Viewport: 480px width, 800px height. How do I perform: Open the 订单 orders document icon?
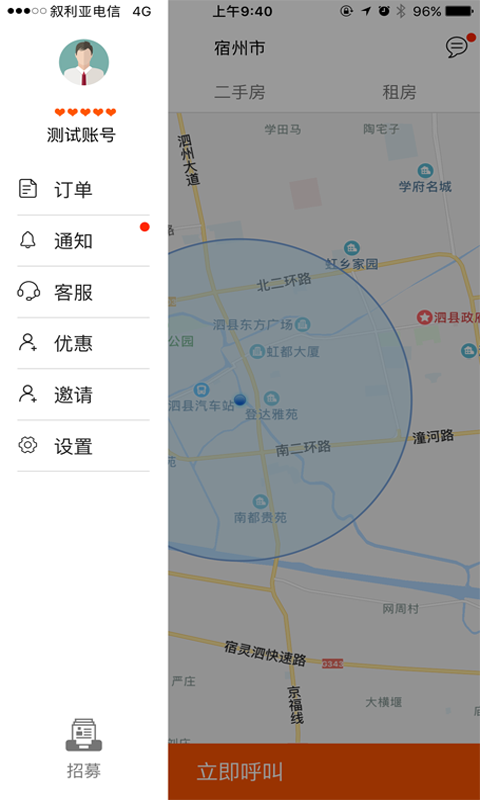(x=28, y=189)
